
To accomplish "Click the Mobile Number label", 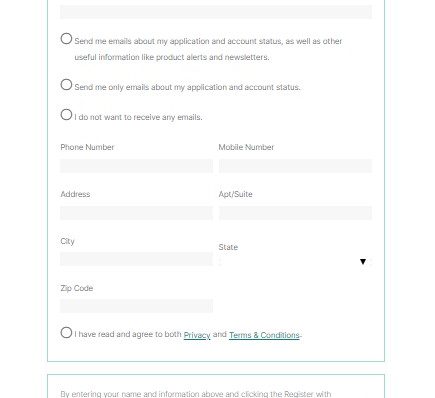I will pyautogui.click(x=246, y=147).
